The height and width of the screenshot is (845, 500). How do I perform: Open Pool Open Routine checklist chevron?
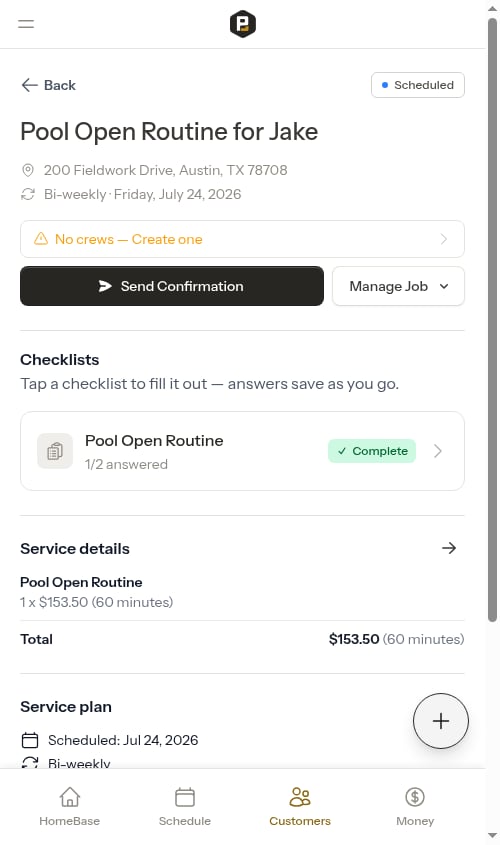(438, 451)
